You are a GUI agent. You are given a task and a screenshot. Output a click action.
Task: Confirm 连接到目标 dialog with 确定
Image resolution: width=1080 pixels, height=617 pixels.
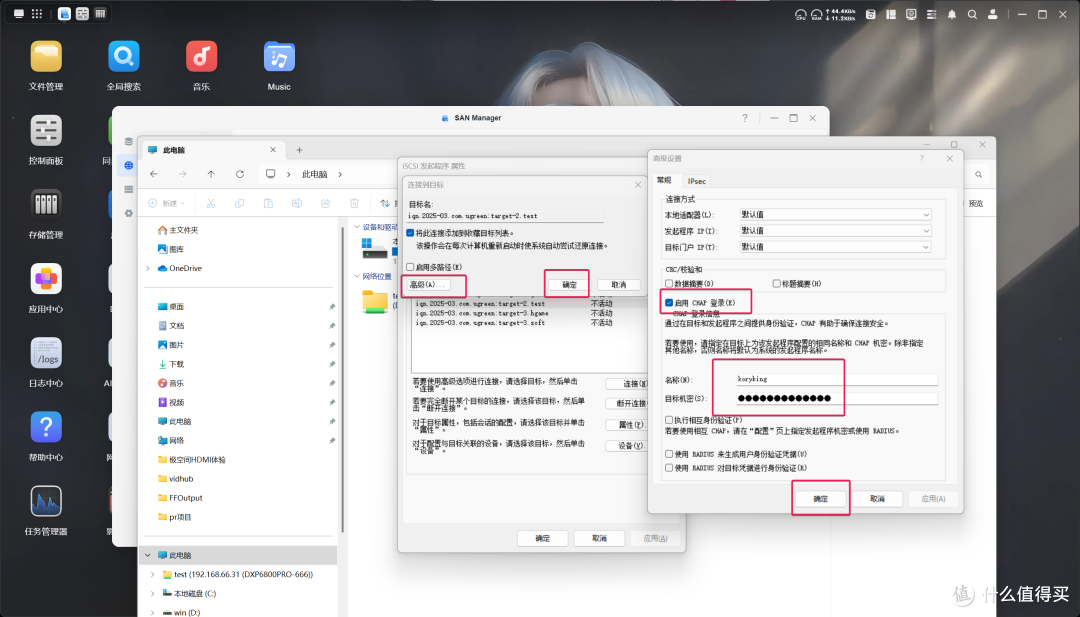[x=570, y=284]
